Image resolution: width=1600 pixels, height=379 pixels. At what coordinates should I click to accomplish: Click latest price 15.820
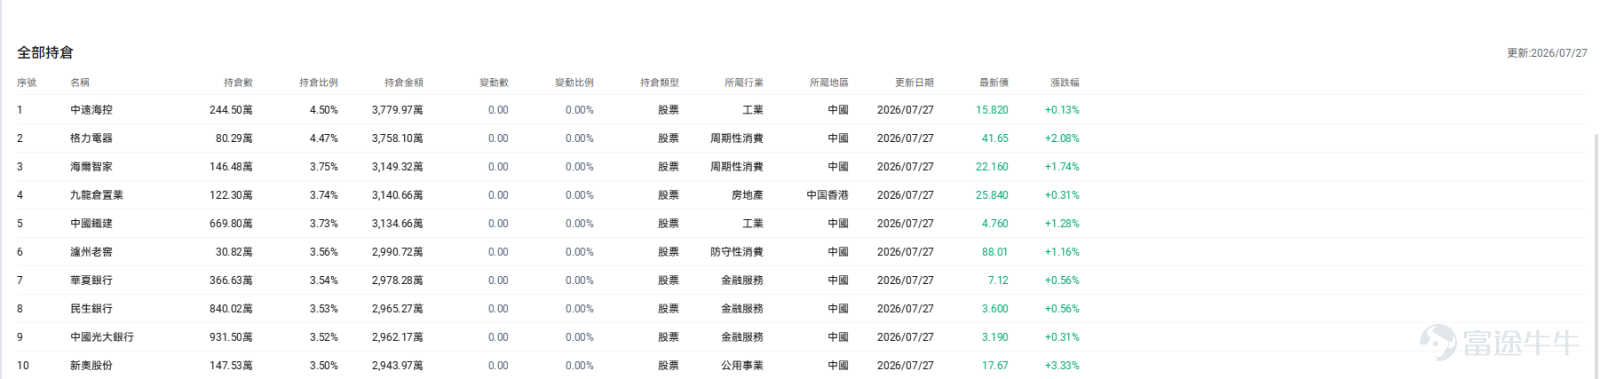click(992, 110)
